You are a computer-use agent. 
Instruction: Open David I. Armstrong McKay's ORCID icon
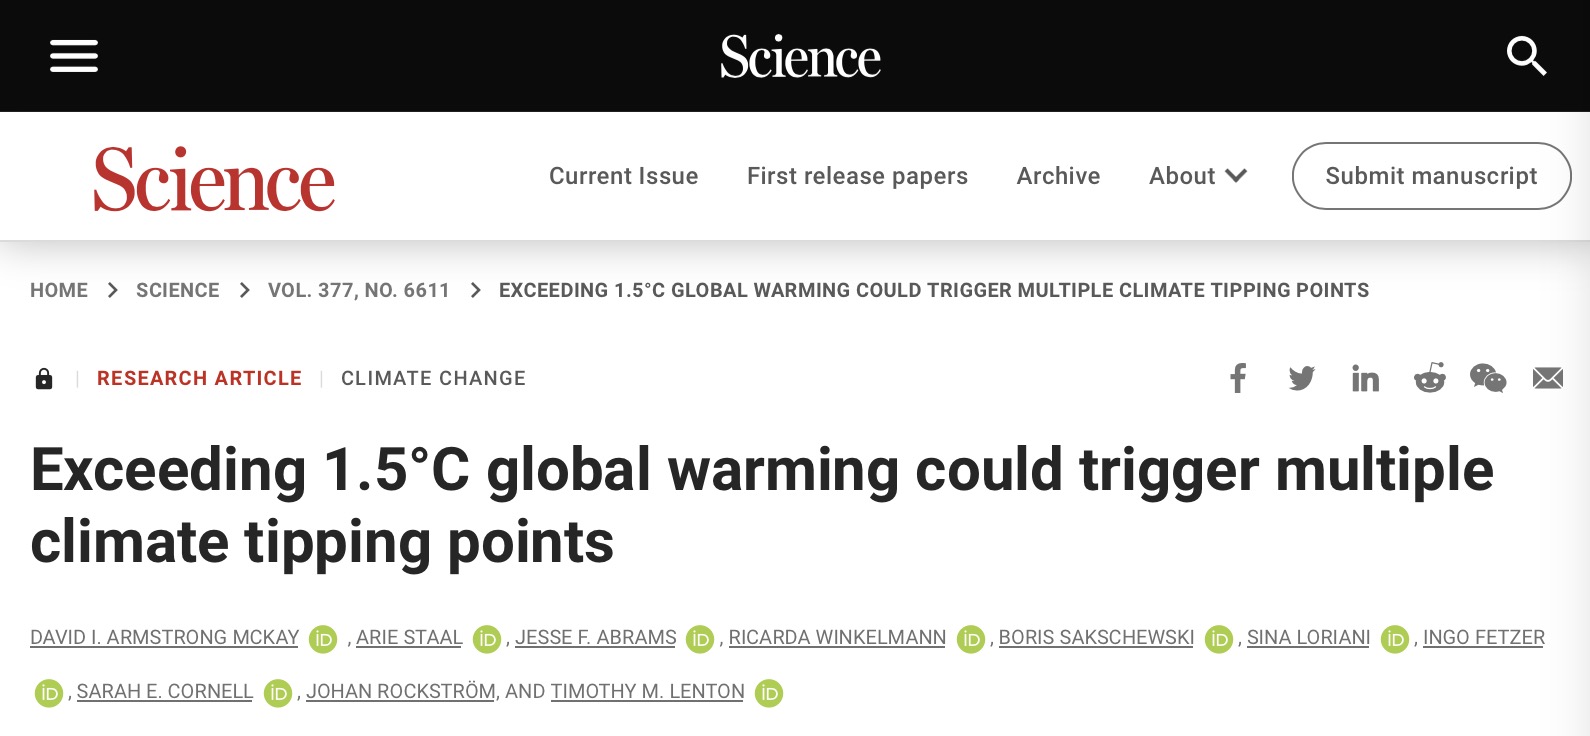point(323,639)
